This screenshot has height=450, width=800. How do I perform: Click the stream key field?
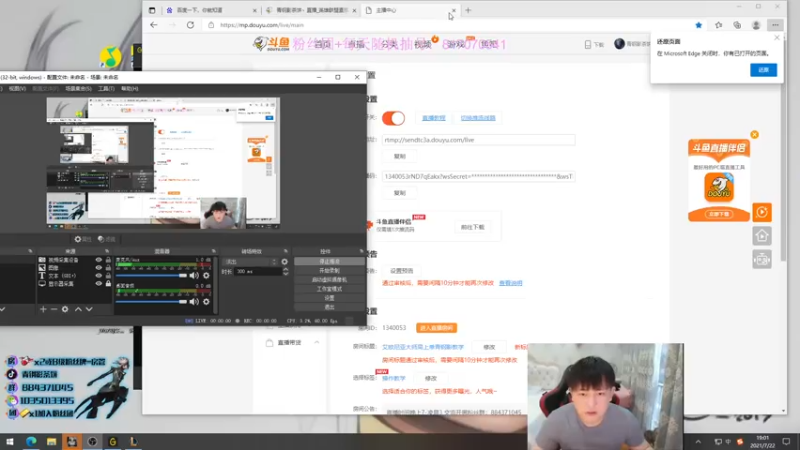[x=479, y=177]
